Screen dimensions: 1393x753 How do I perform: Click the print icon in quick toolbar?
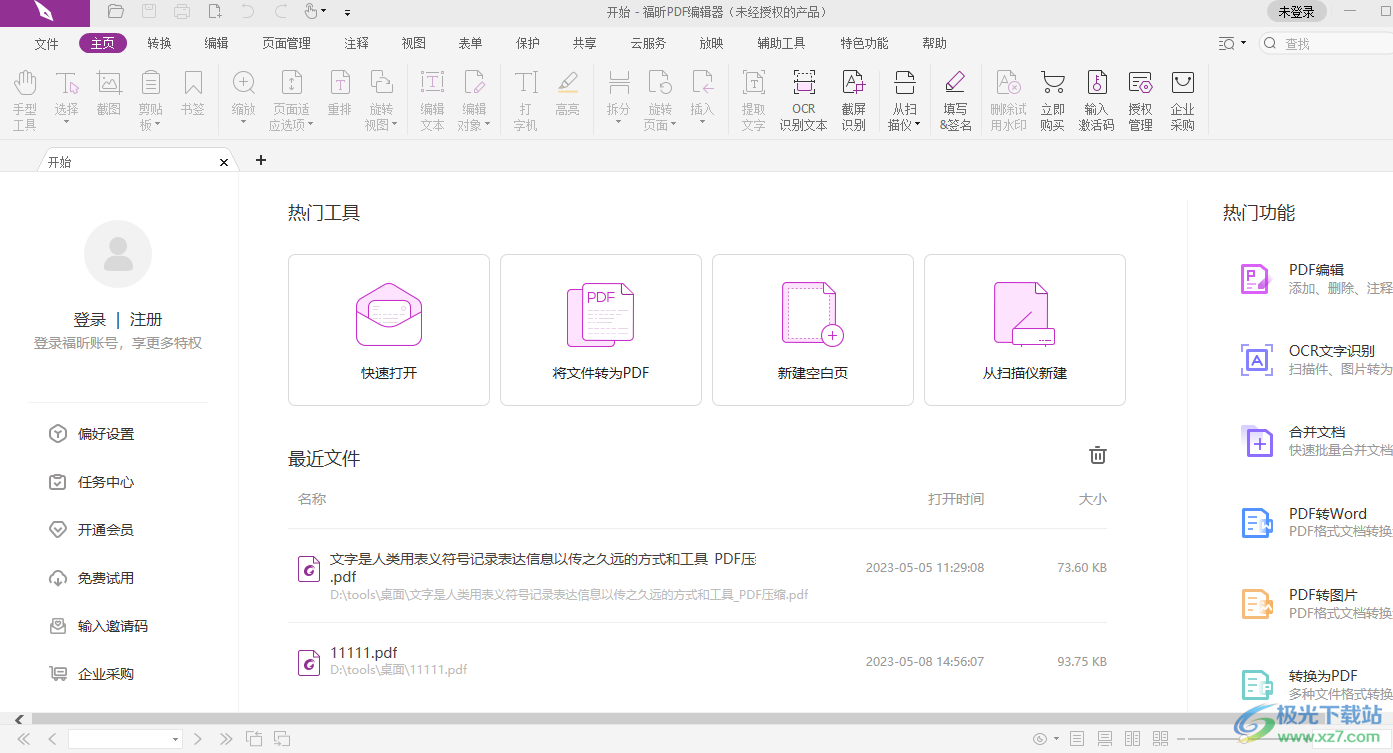[x=182, y=12]
